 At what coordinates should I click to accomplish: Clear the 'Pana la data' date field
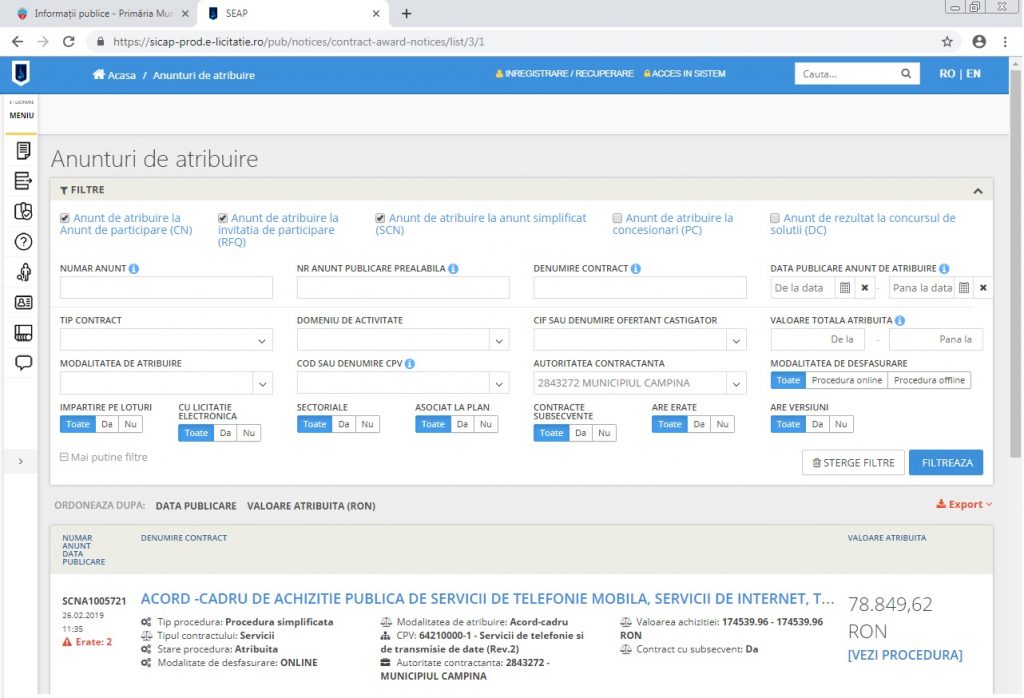click(983, 288)
